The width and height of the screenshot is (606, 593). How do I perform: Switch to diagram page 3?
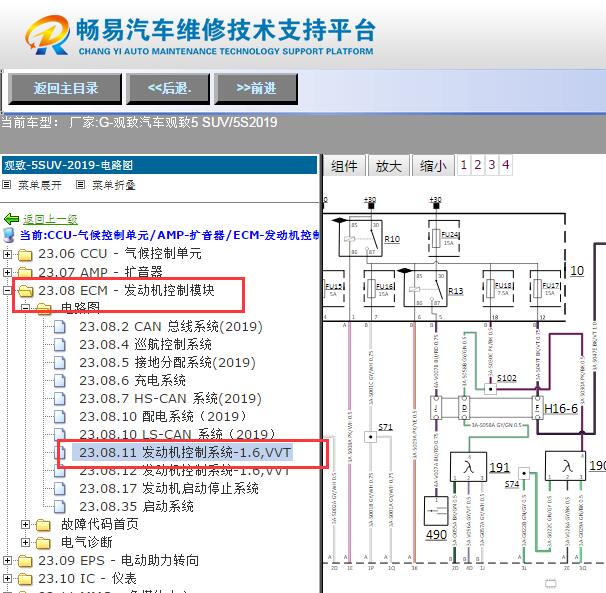[491, 165]
